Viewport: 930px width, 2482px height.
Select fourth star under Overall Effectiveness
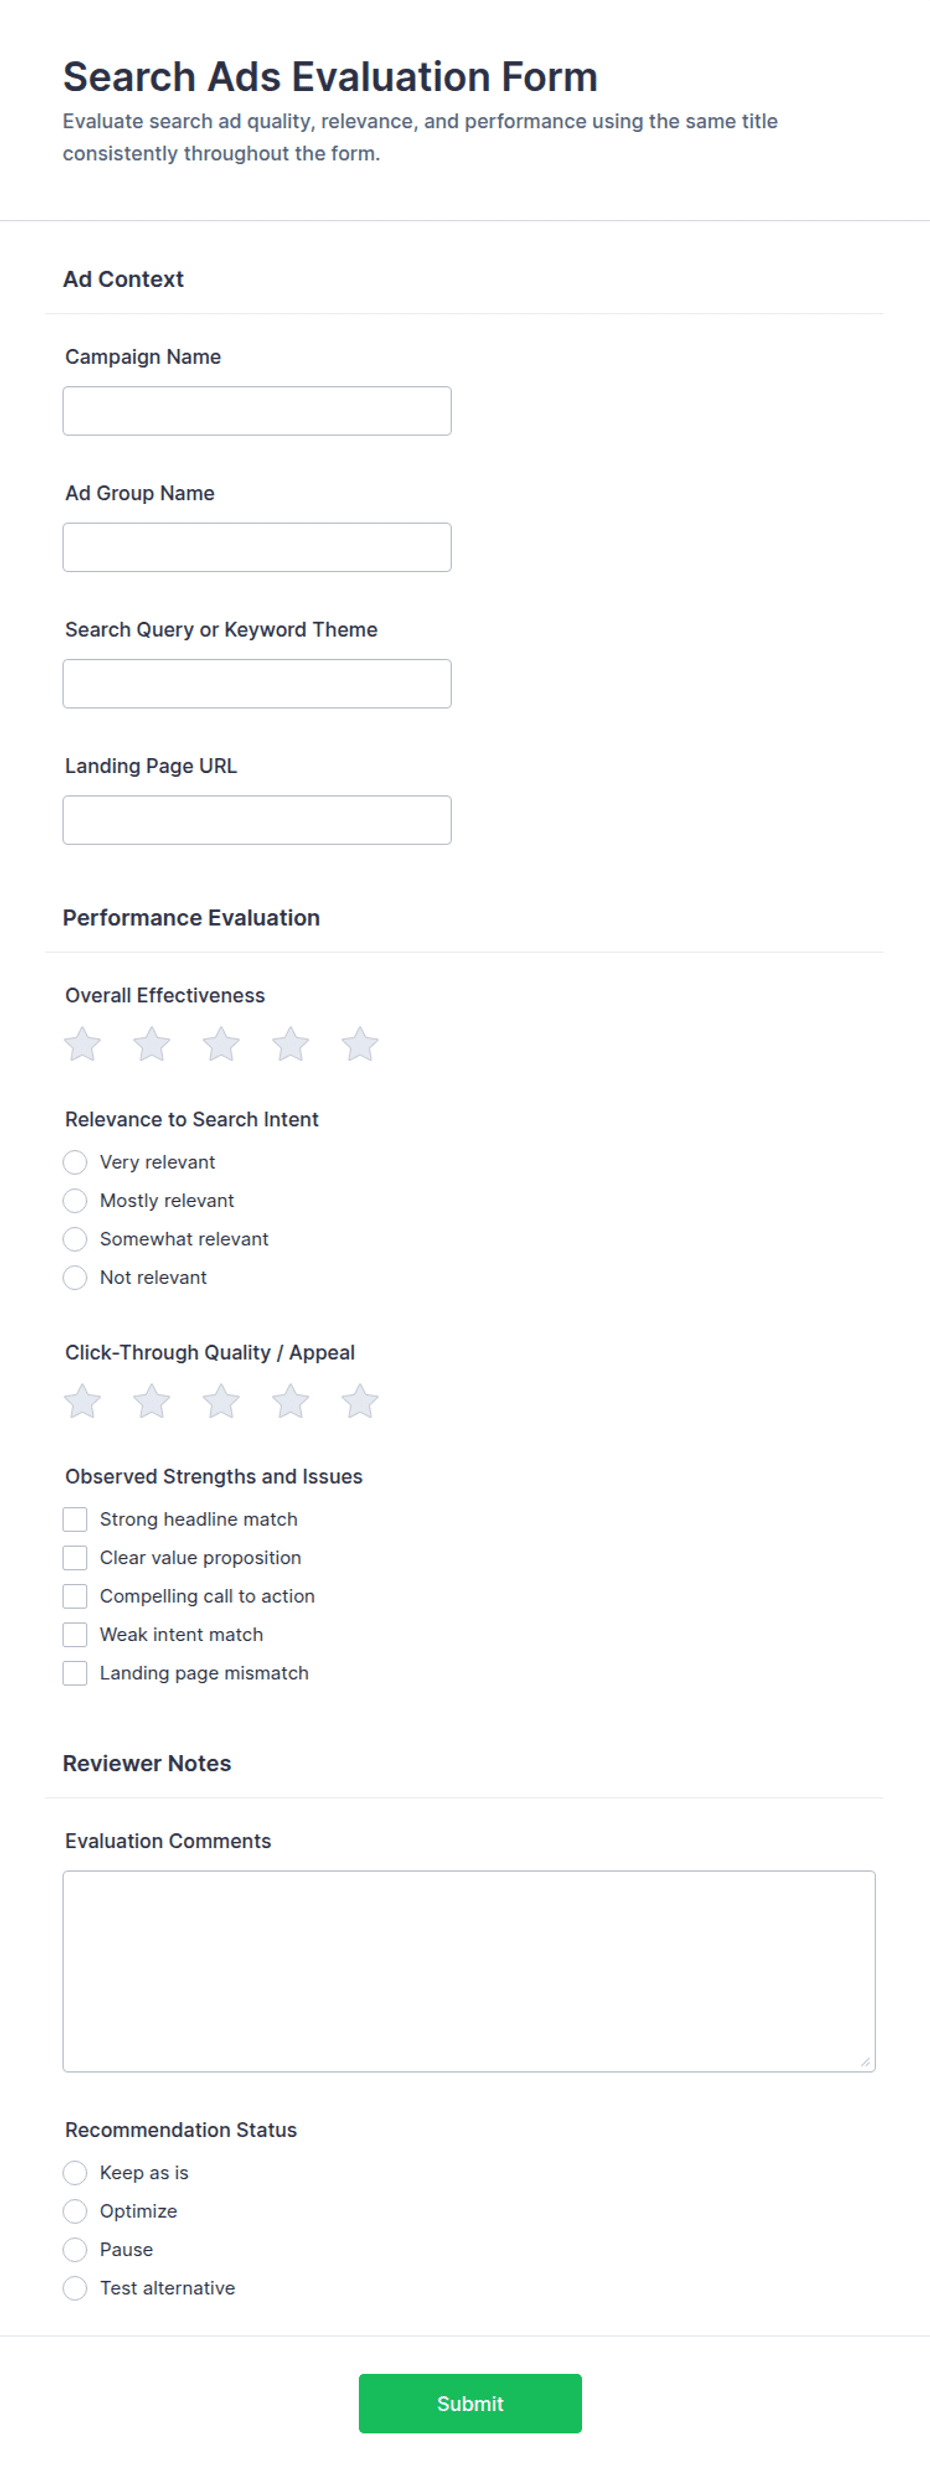pos(291,1044)
